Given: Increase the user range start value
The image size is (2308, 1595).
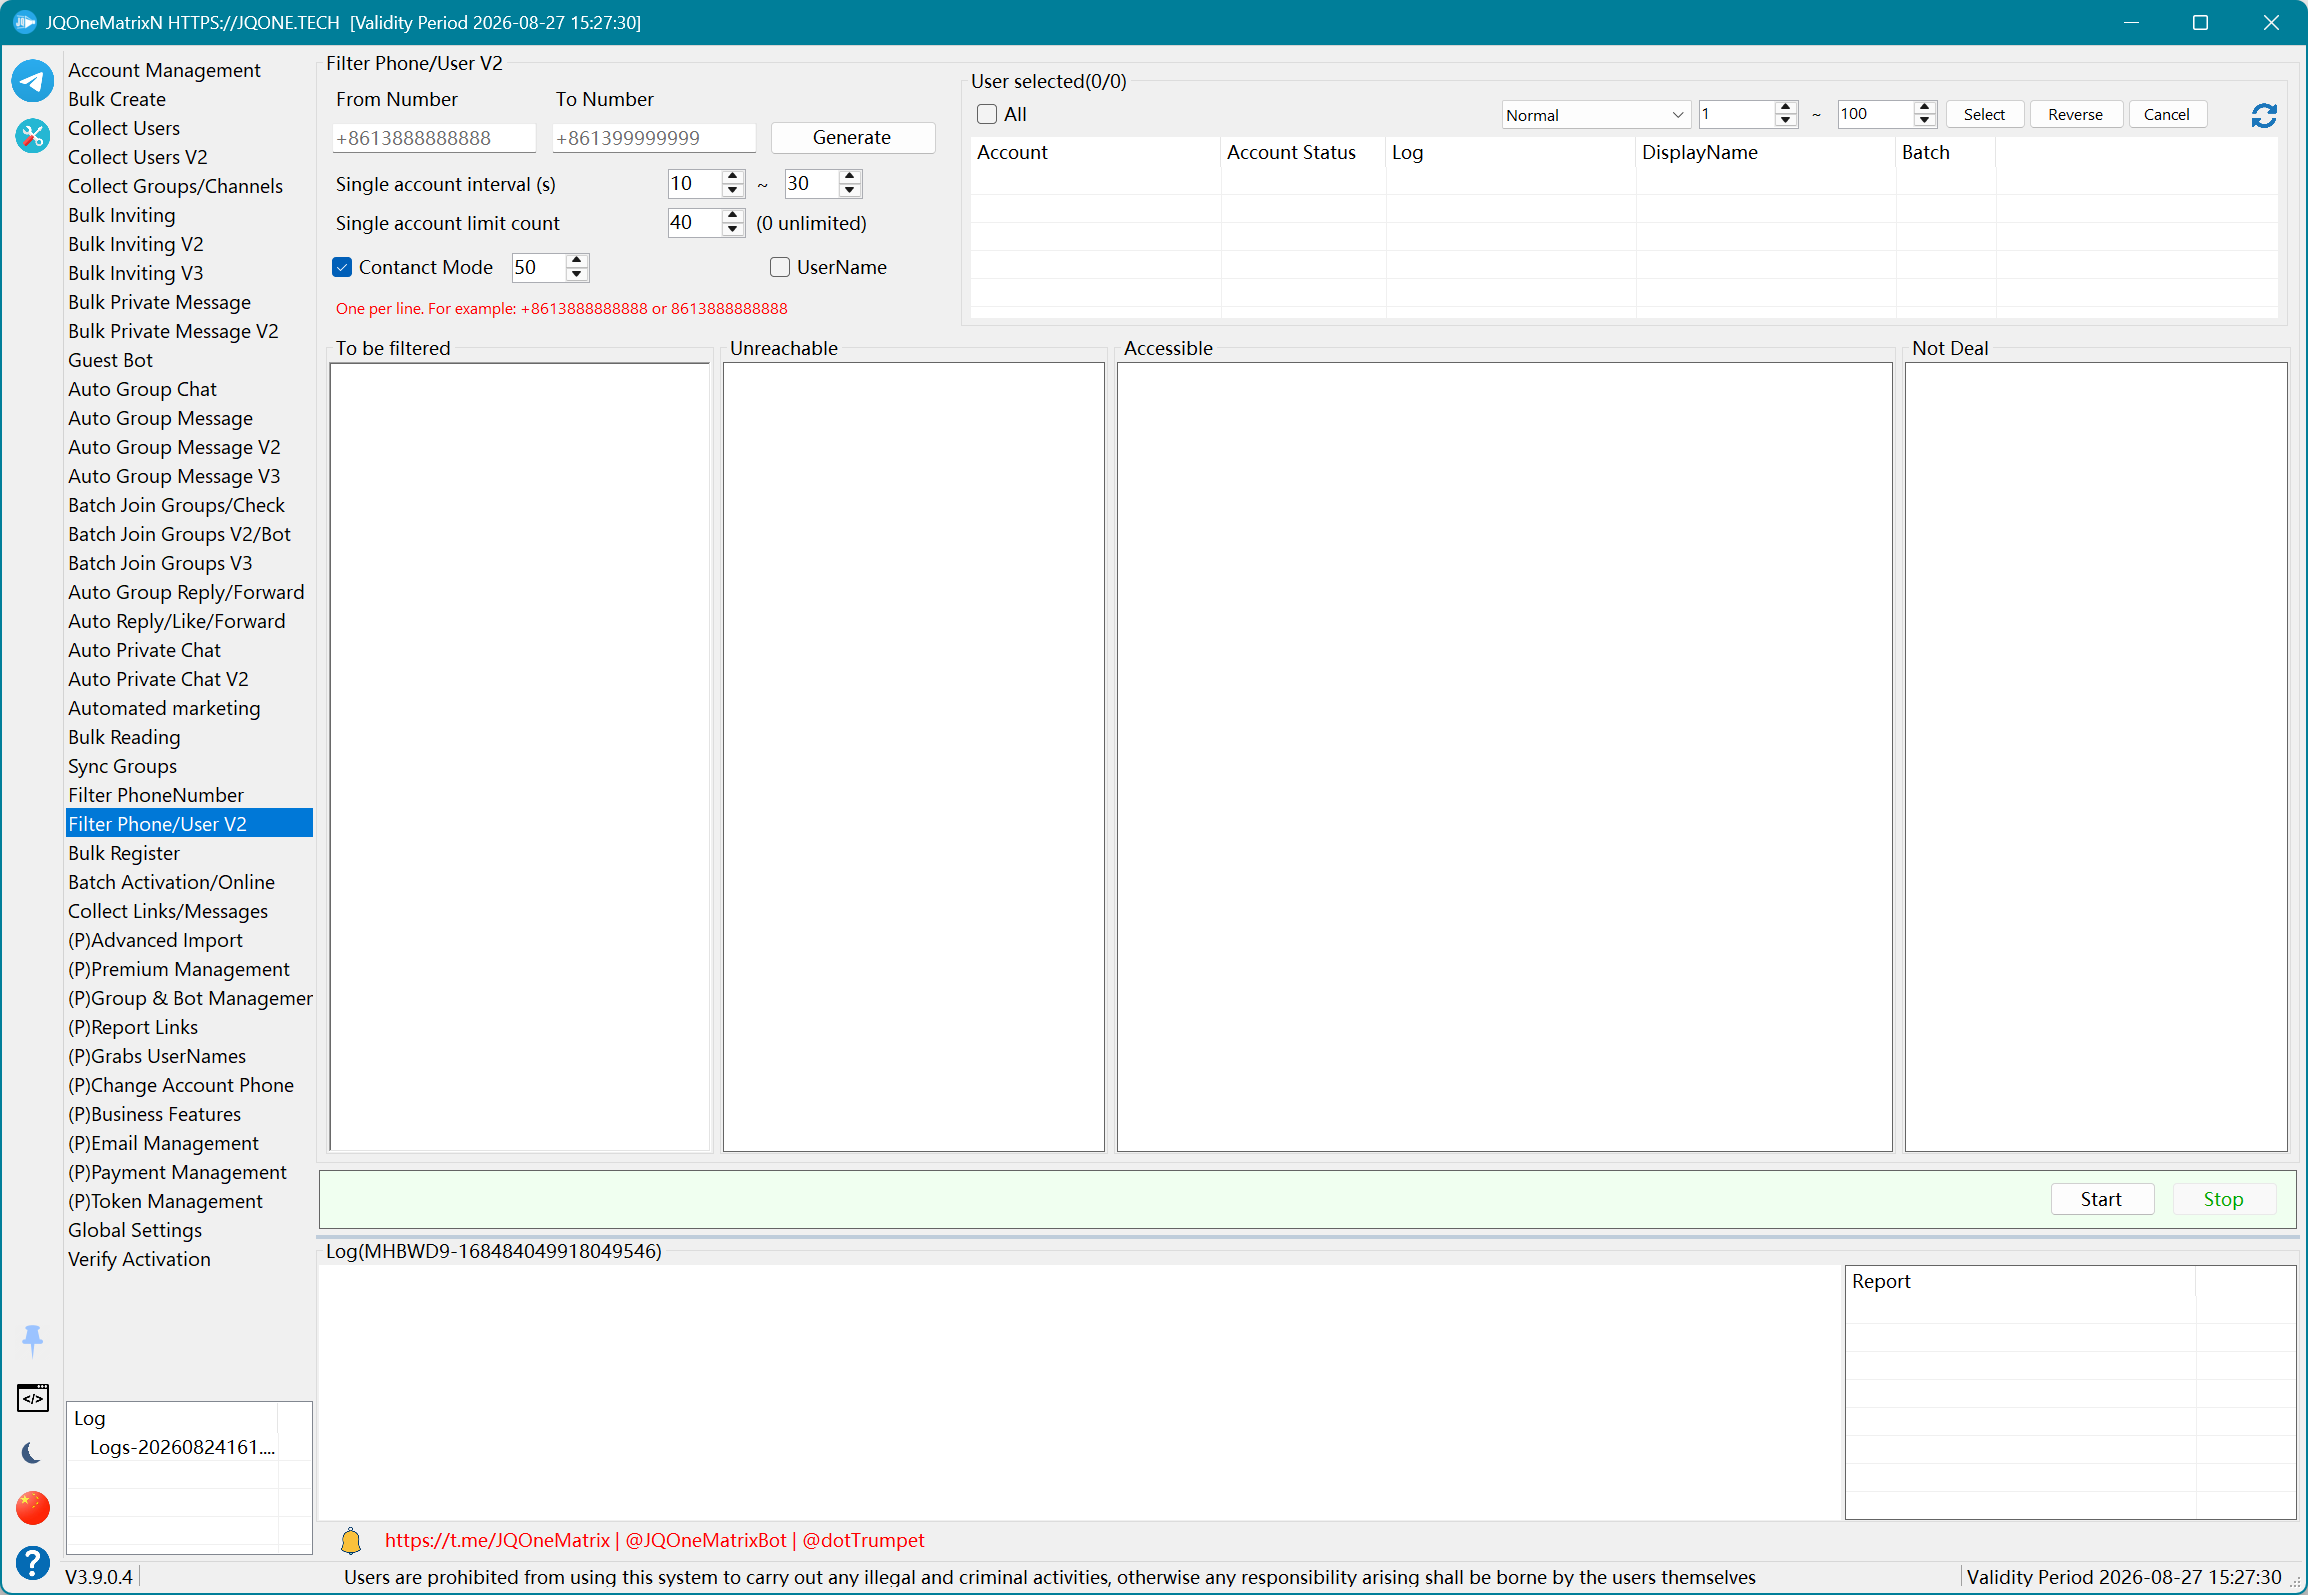Looking at the screenshot, I should [x=1786, y=108].
